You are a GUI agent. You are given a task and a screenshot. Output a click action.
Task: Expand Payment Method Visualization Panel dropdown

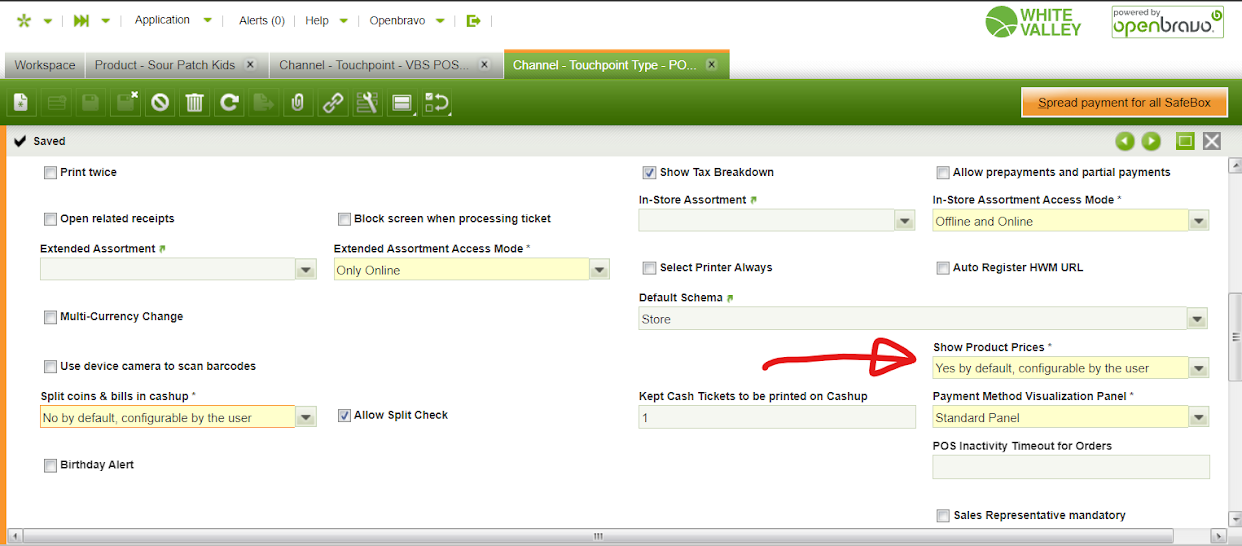pos(1199,417)
